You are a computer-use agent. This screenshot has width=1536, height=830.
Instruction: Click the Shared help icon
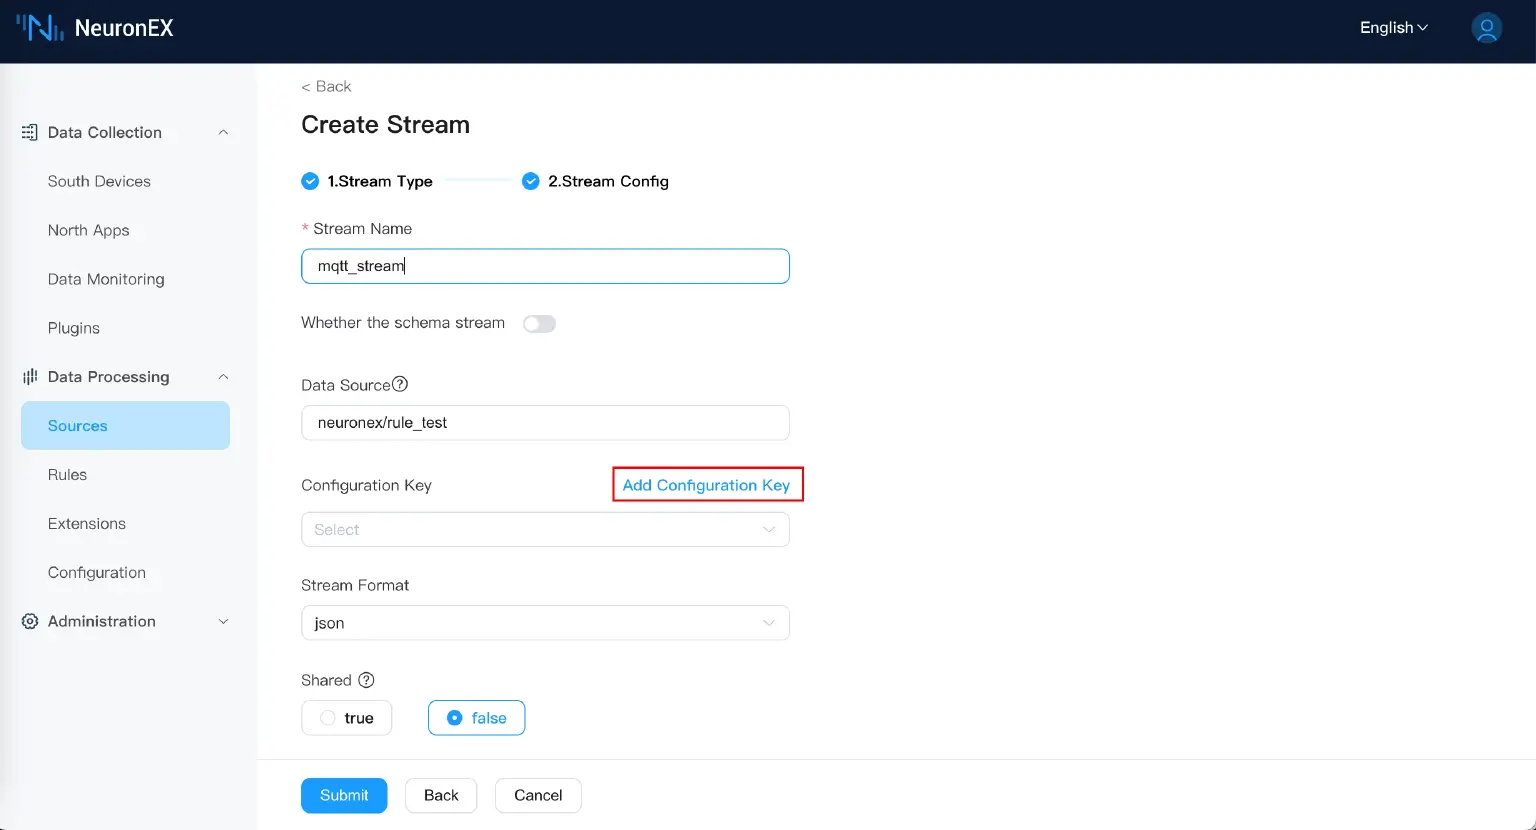(x=366, y=679)
